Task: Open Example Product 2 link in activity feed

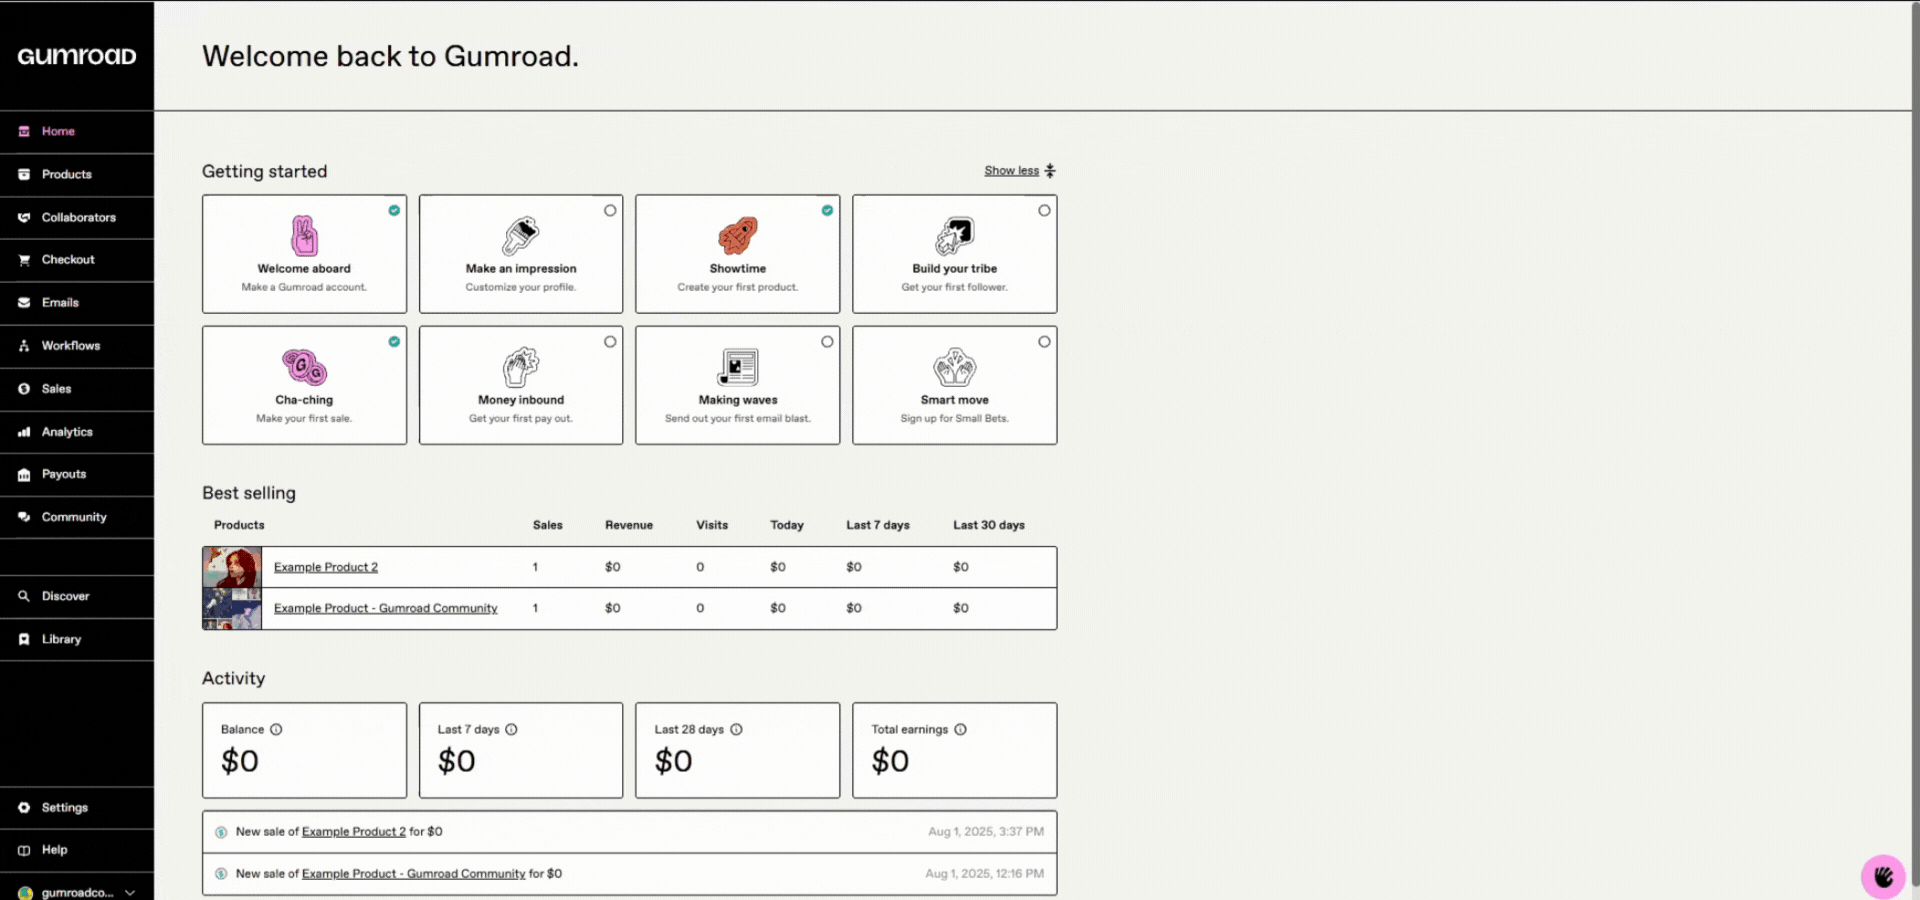Action: pyautogui.click(x=354, y=832)
